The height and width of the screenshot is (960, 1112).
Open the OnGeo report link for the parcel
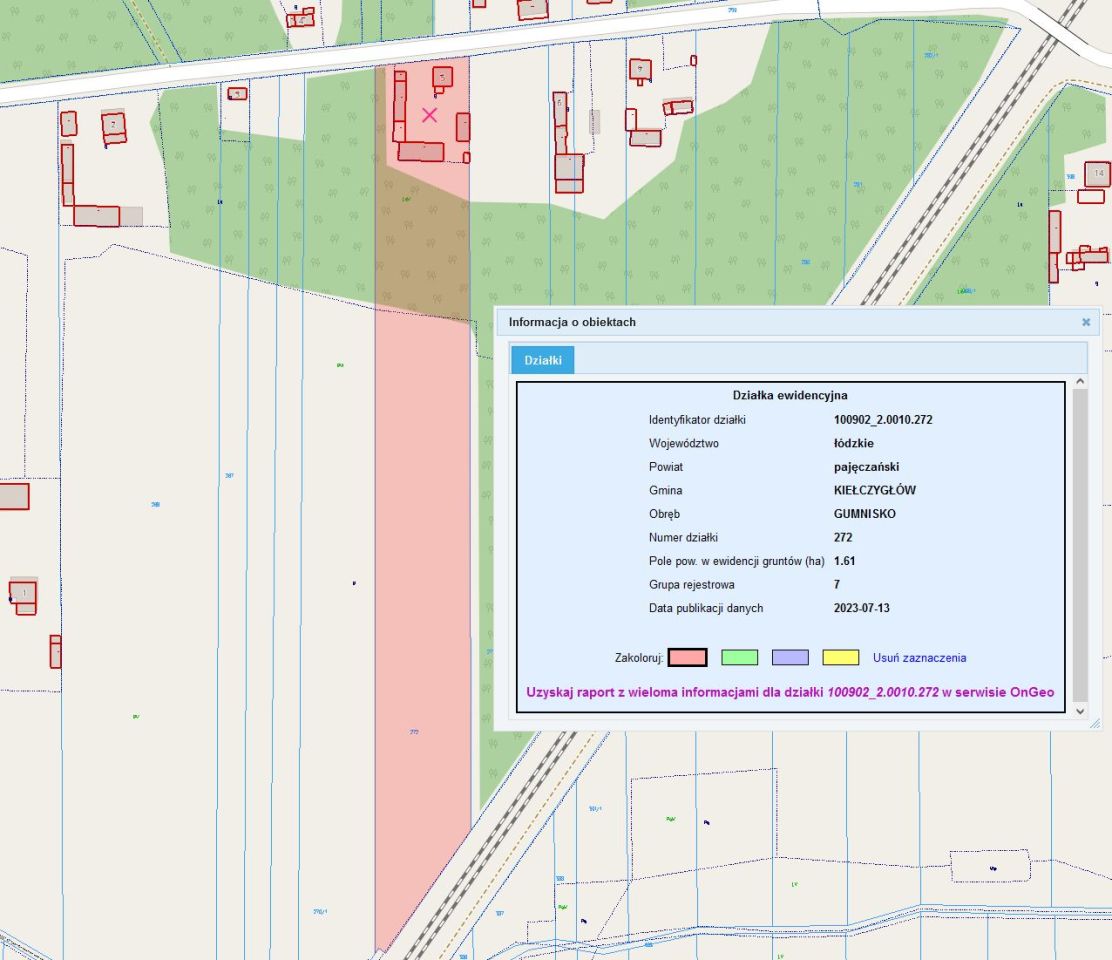pyautogui.click(x=790, y=692)
